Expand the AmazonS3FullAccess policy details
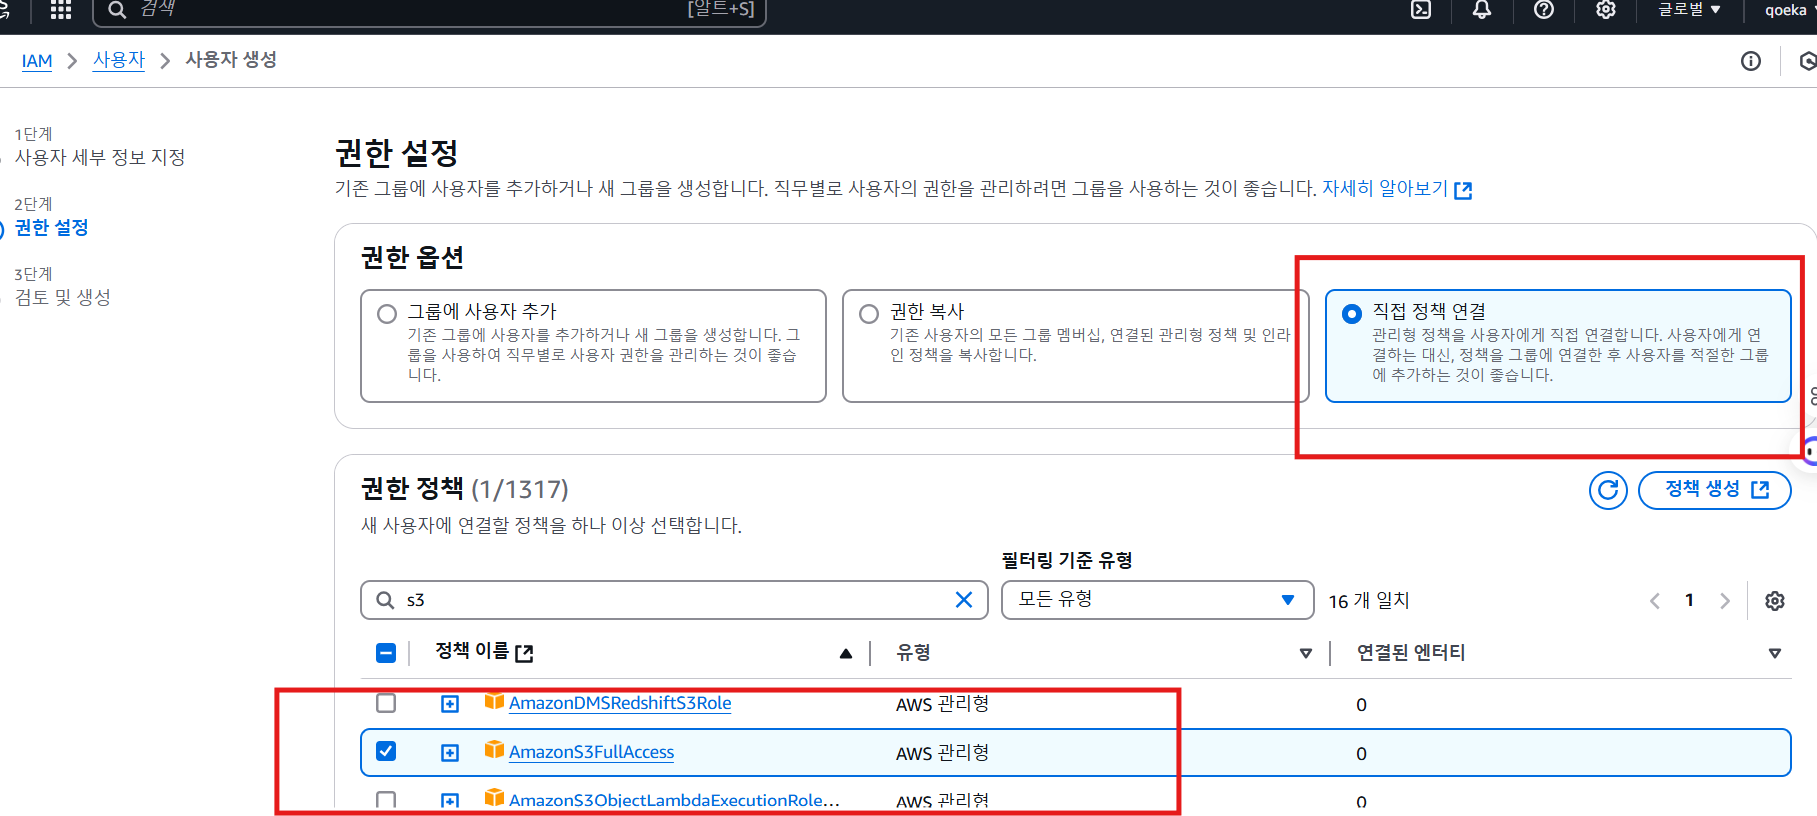 [x=450, y=752]
